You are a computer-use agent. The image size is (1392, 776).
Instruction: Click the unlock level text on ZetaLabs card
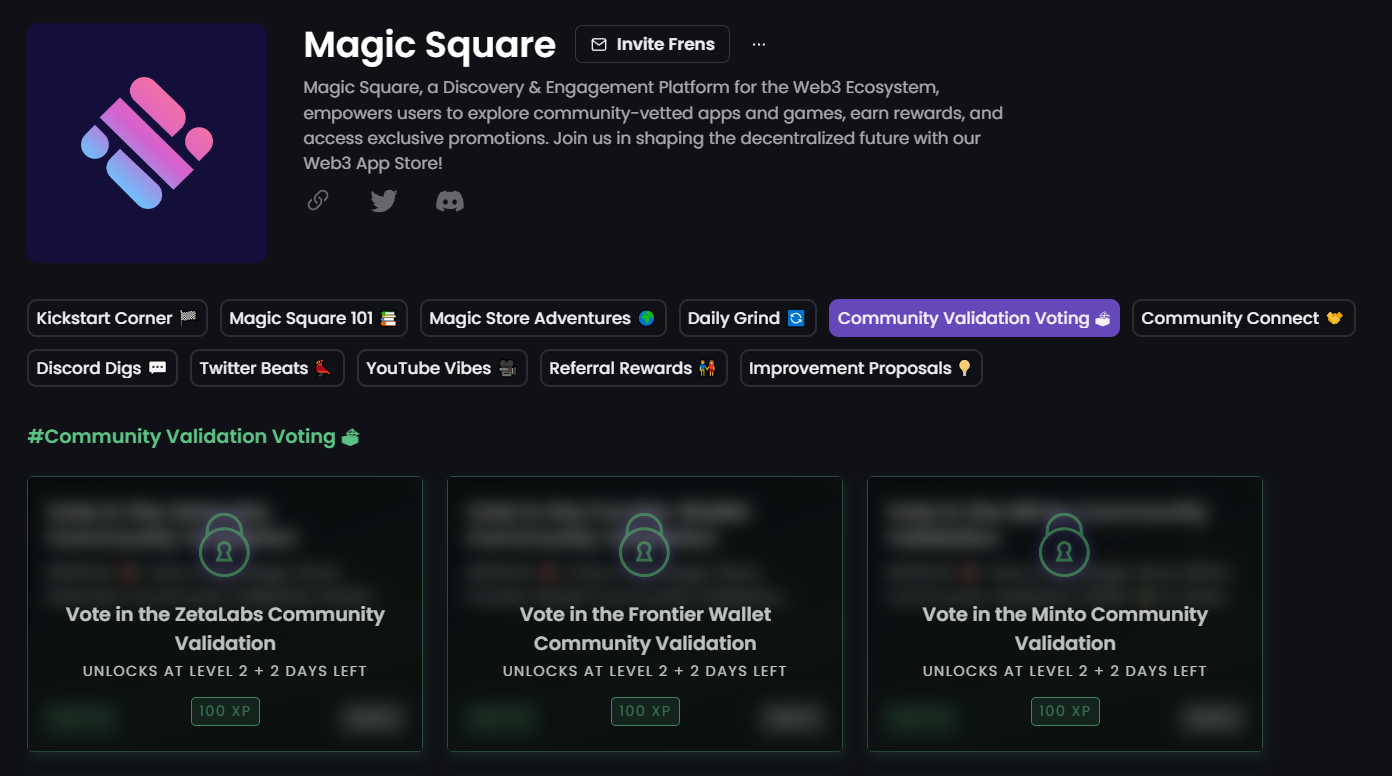tap(225, 671)
